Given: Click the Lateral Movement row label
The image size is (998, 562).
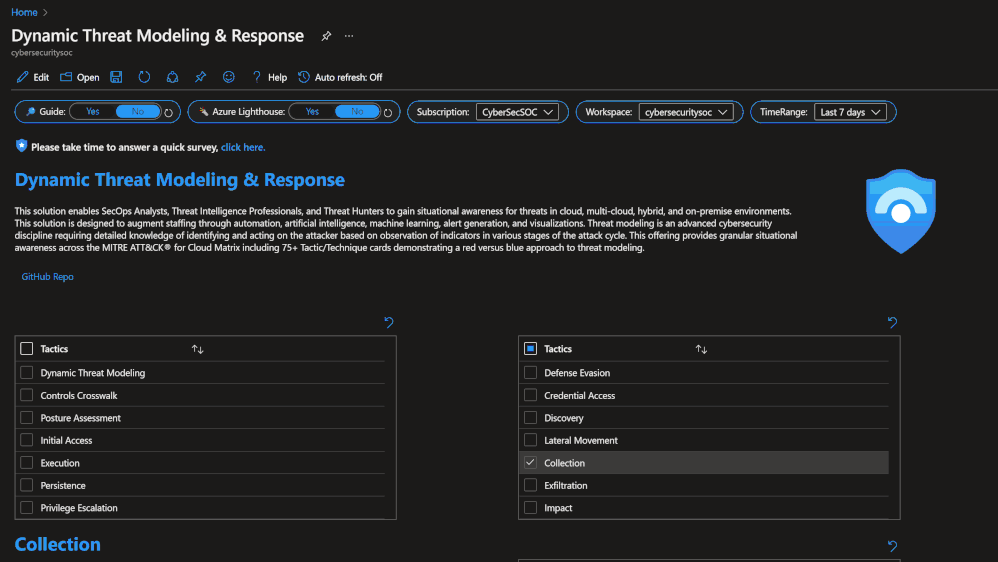Looking at the screenshot, I should 580,440.
